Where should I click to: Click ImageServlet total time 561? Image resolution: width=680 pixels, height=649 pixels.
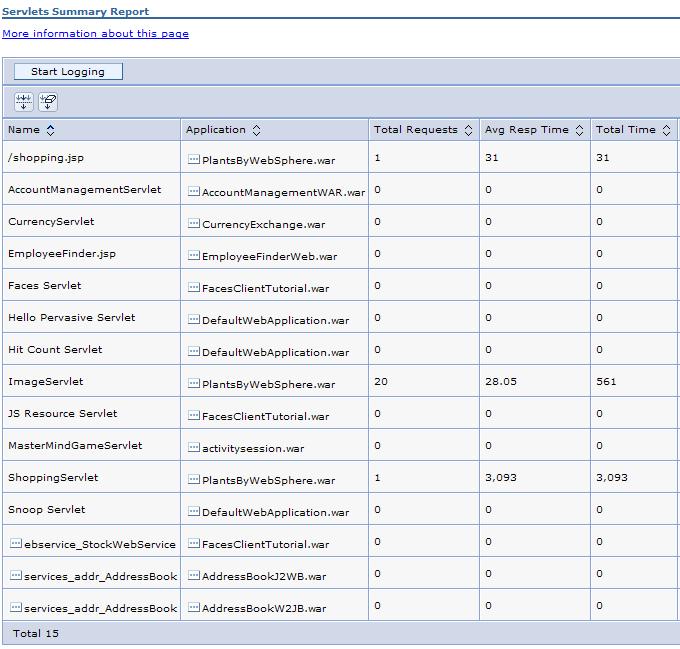606,382
